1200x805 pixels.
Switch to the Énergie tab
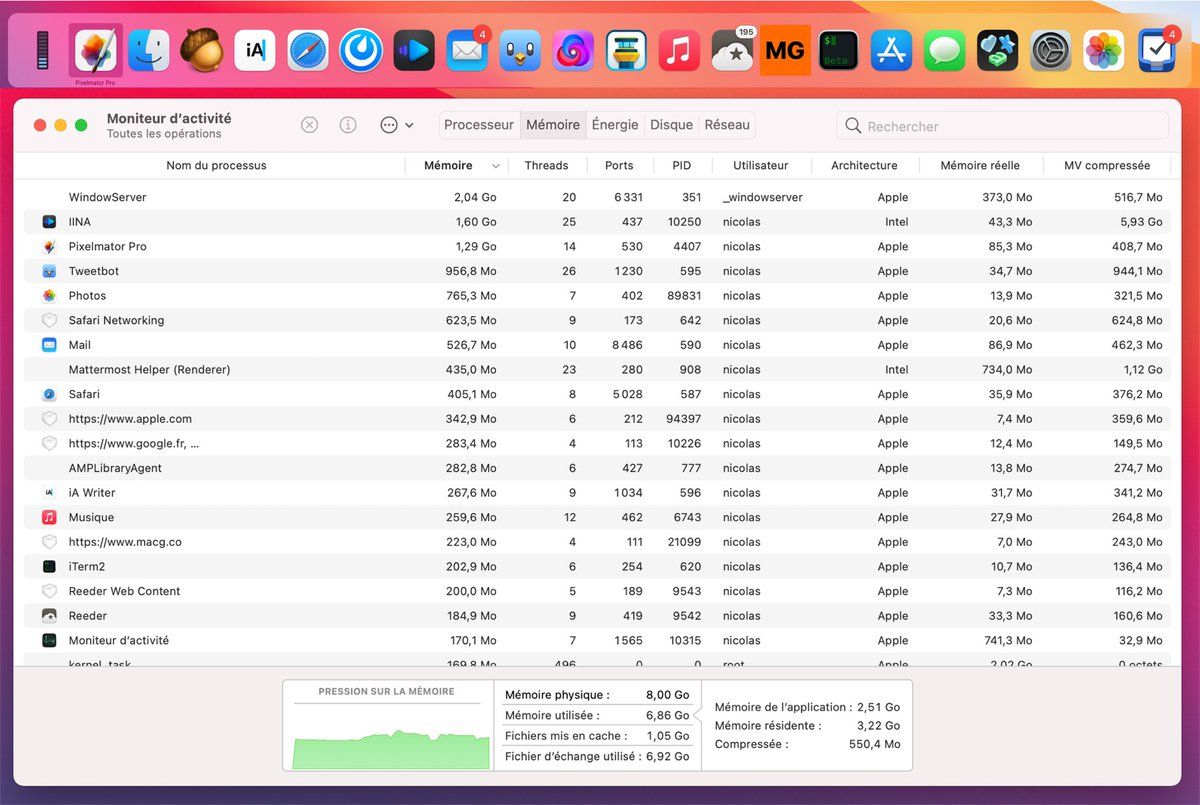click(615, 125)
